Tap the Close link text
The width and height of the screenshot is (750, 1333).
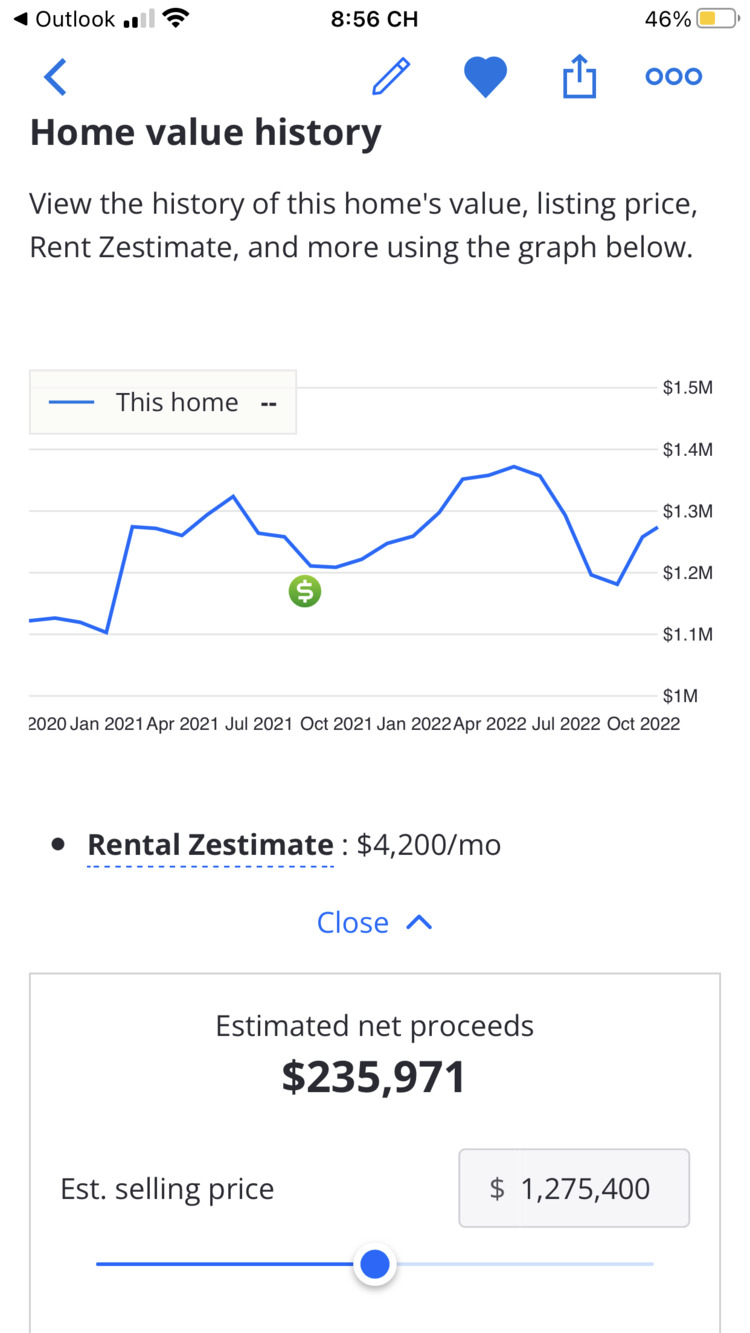[x=353, y=923]
